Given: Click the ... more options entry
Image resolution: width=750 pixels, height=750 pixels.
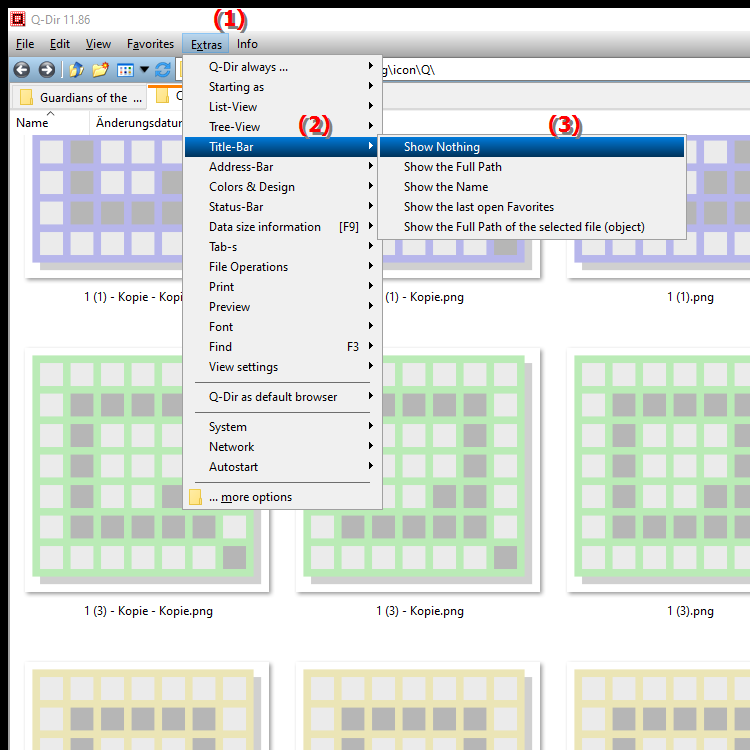Looking at the screenshot, I should coord(283,497).
